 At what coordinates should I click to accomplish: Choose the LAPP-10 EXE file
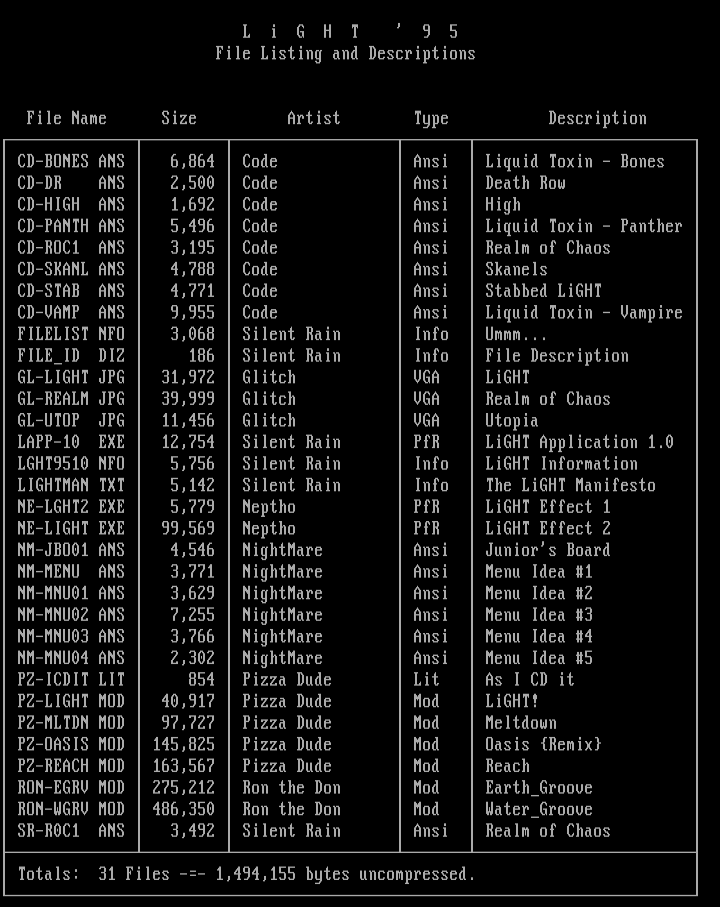(71, 442)
